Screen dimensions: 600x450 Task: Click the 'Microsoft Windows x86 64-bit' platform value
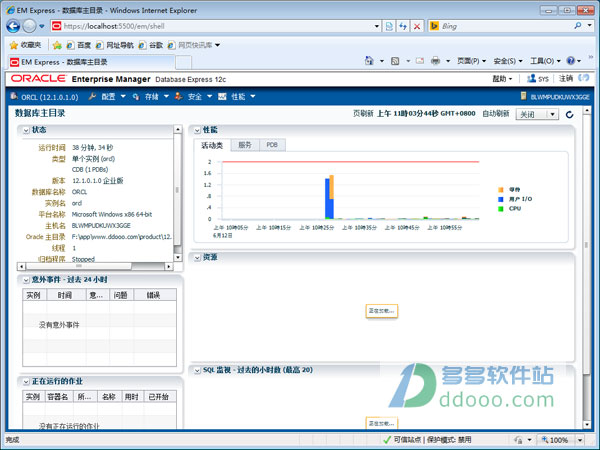[x=112, y=214]
